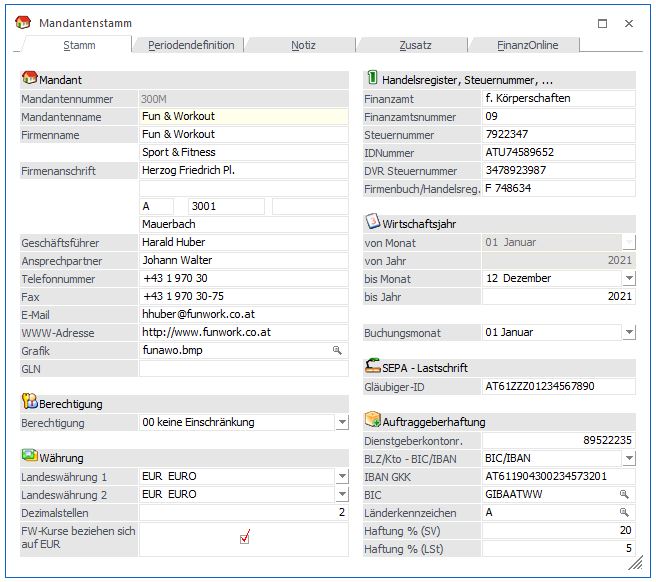Toggle the FW-Kurse beziehen sich auf EUR checkbox
Image resolution: width=656 pixels, height=582 pixels.
click(x=244, y=538)
